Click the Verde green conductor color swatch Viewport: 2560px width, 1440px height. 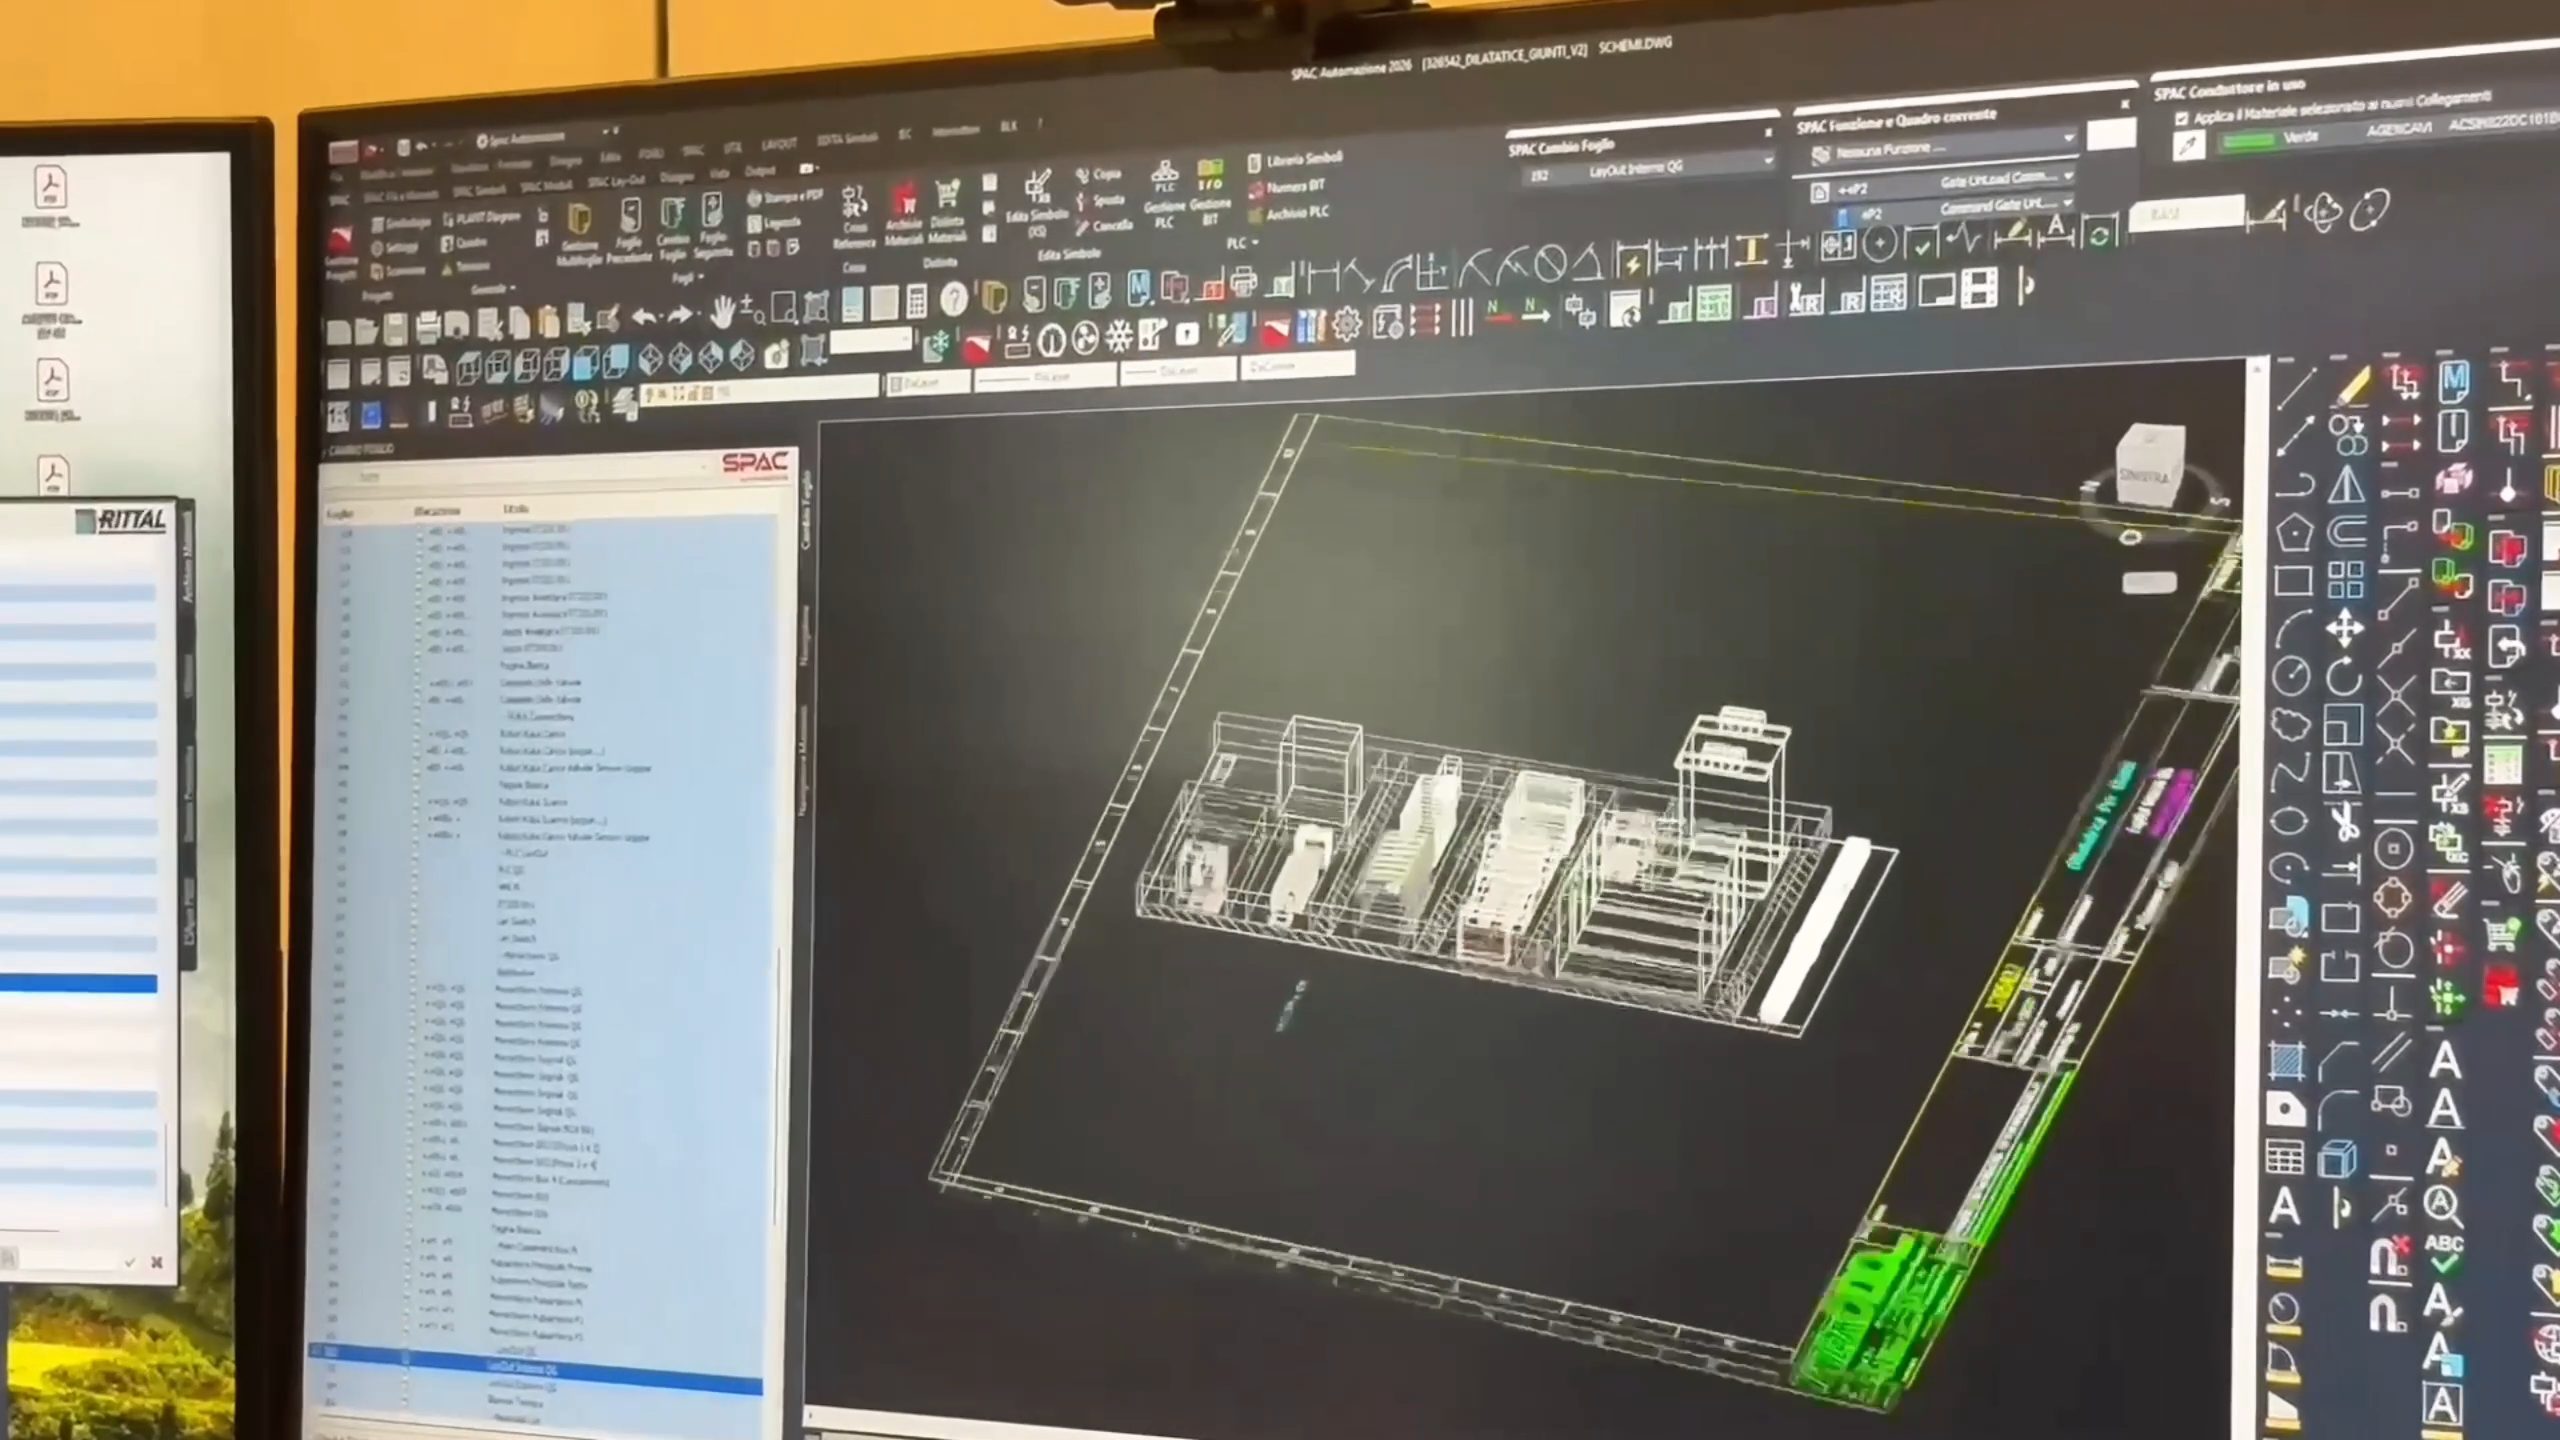click(2249, 141)
